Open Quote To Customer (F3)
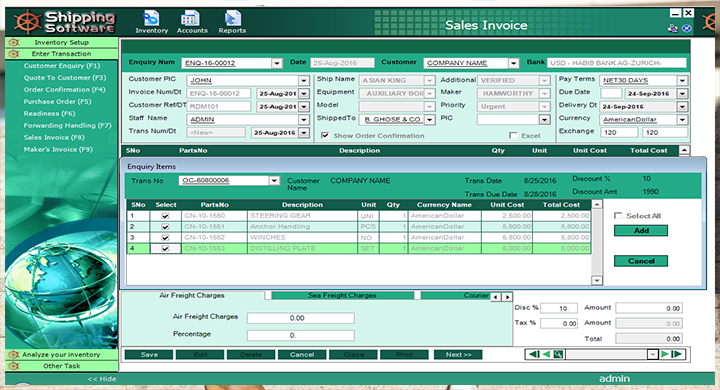 click(65, 78)
